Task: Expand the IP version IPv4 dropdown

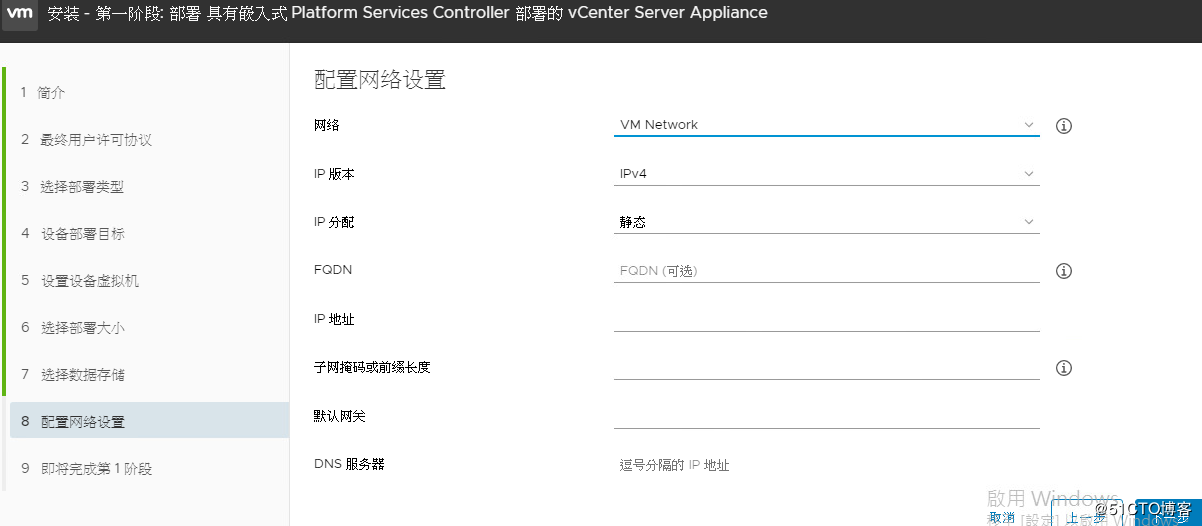Action: 826,174
